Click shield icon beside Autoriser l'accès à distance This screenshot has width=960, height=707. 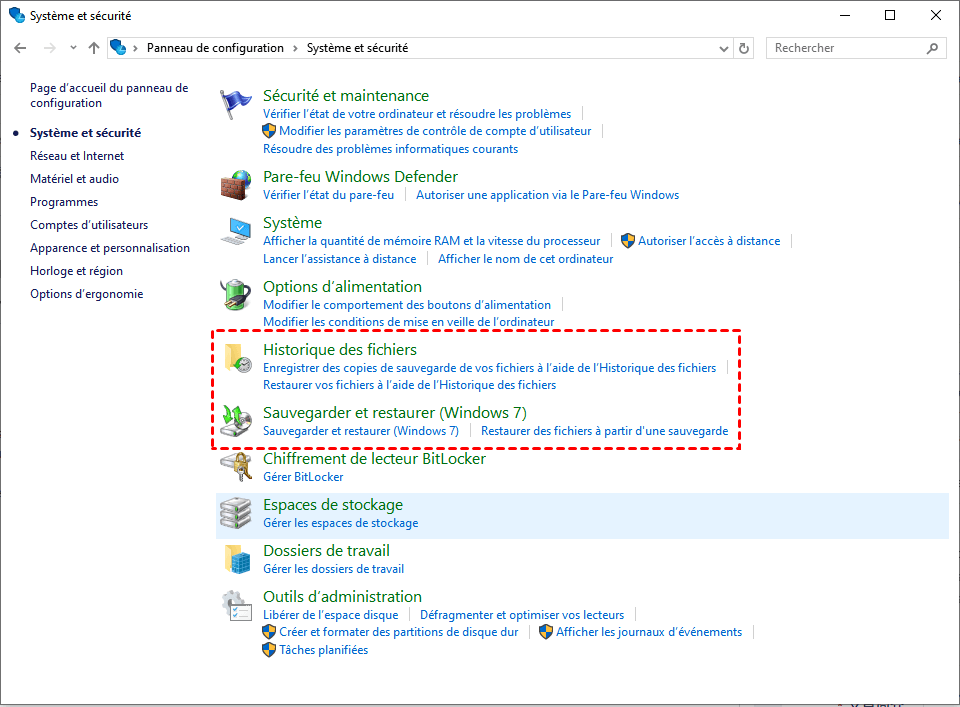click(x=628, y=241)
